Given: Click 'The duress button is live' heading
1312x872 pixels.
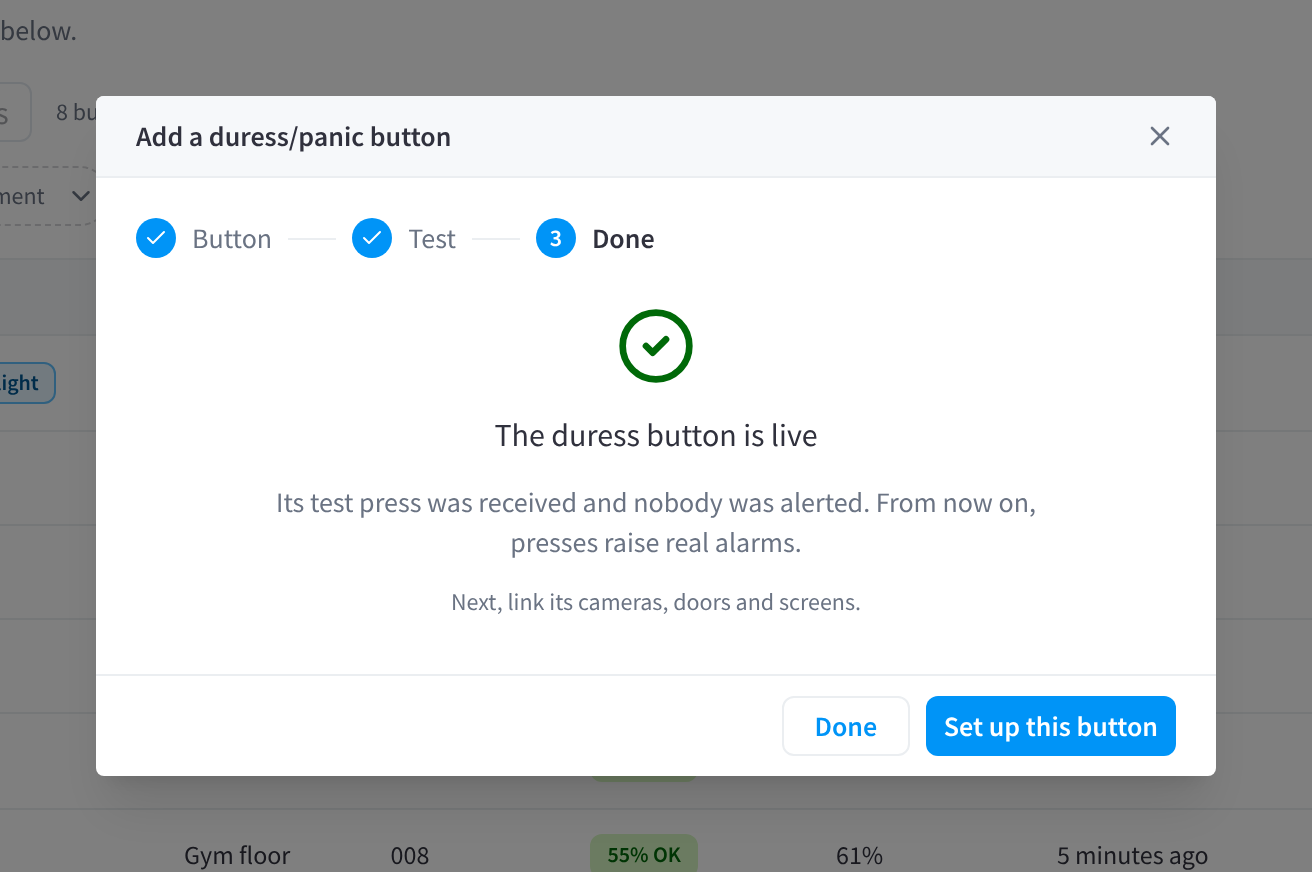Looking at the screenshot, I should (656, 436).
